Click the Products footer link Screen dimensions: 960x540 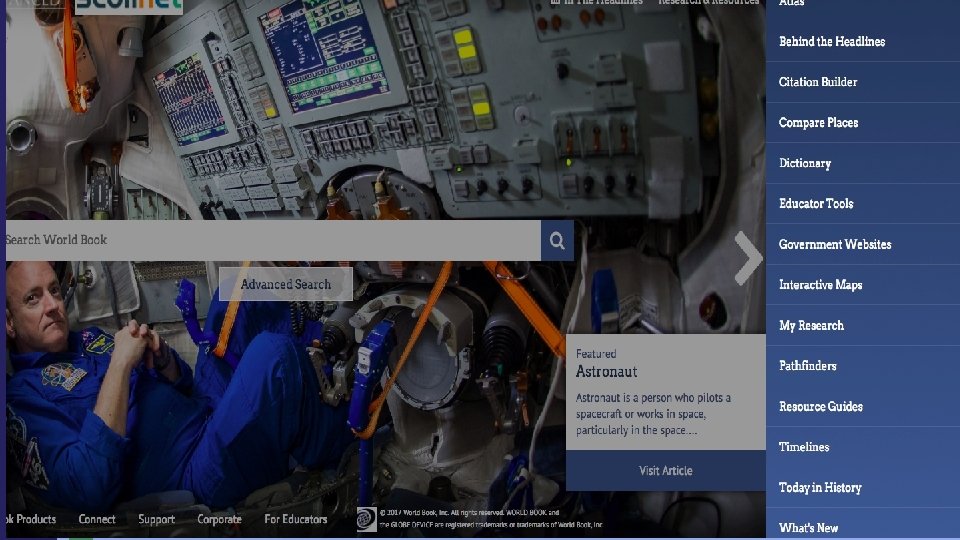(31, 519)
